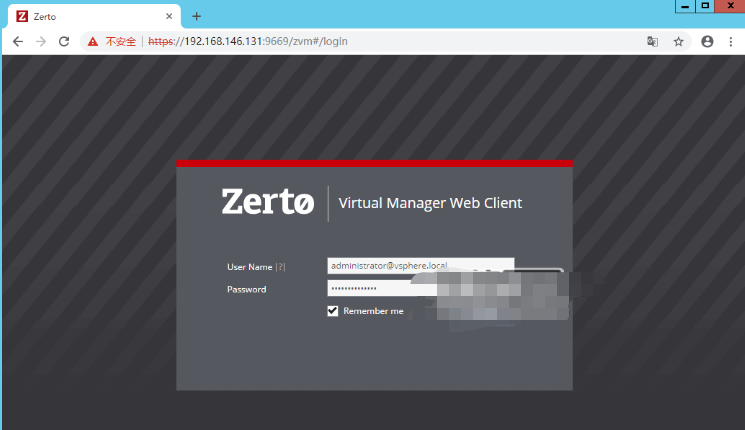Image resolution: width=745 pixels, height=430 pixels.
Task: Open the browser profile avatar
Action: click(x=707, y=41)
